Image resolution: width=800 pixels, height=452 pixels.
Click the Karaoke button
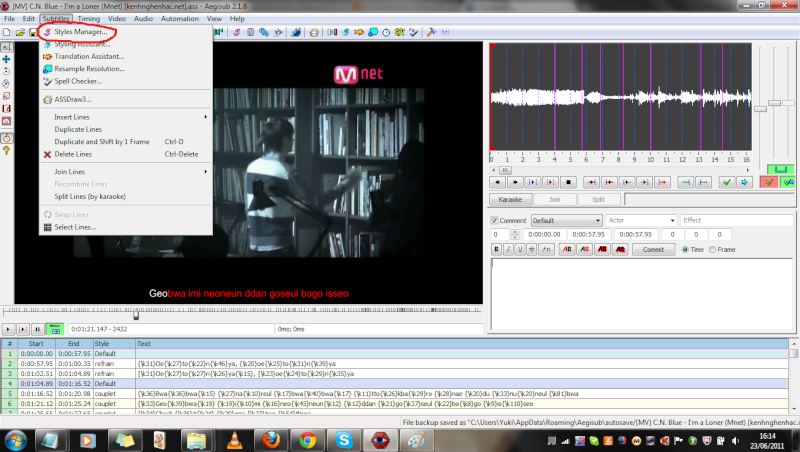[x=510, y=199]
